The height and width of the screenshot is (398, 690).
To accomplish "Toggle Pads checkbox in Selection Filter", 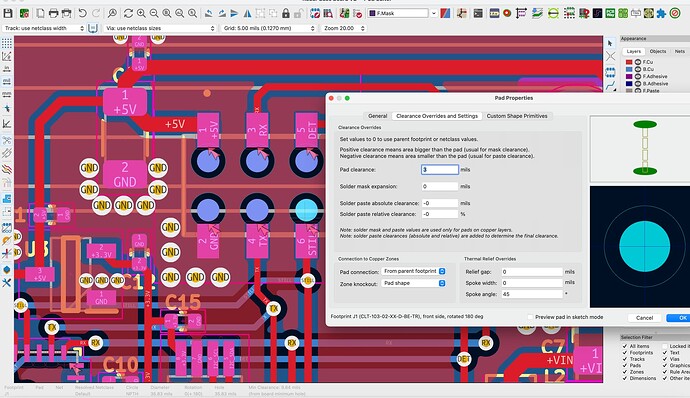I will [625, 365].
